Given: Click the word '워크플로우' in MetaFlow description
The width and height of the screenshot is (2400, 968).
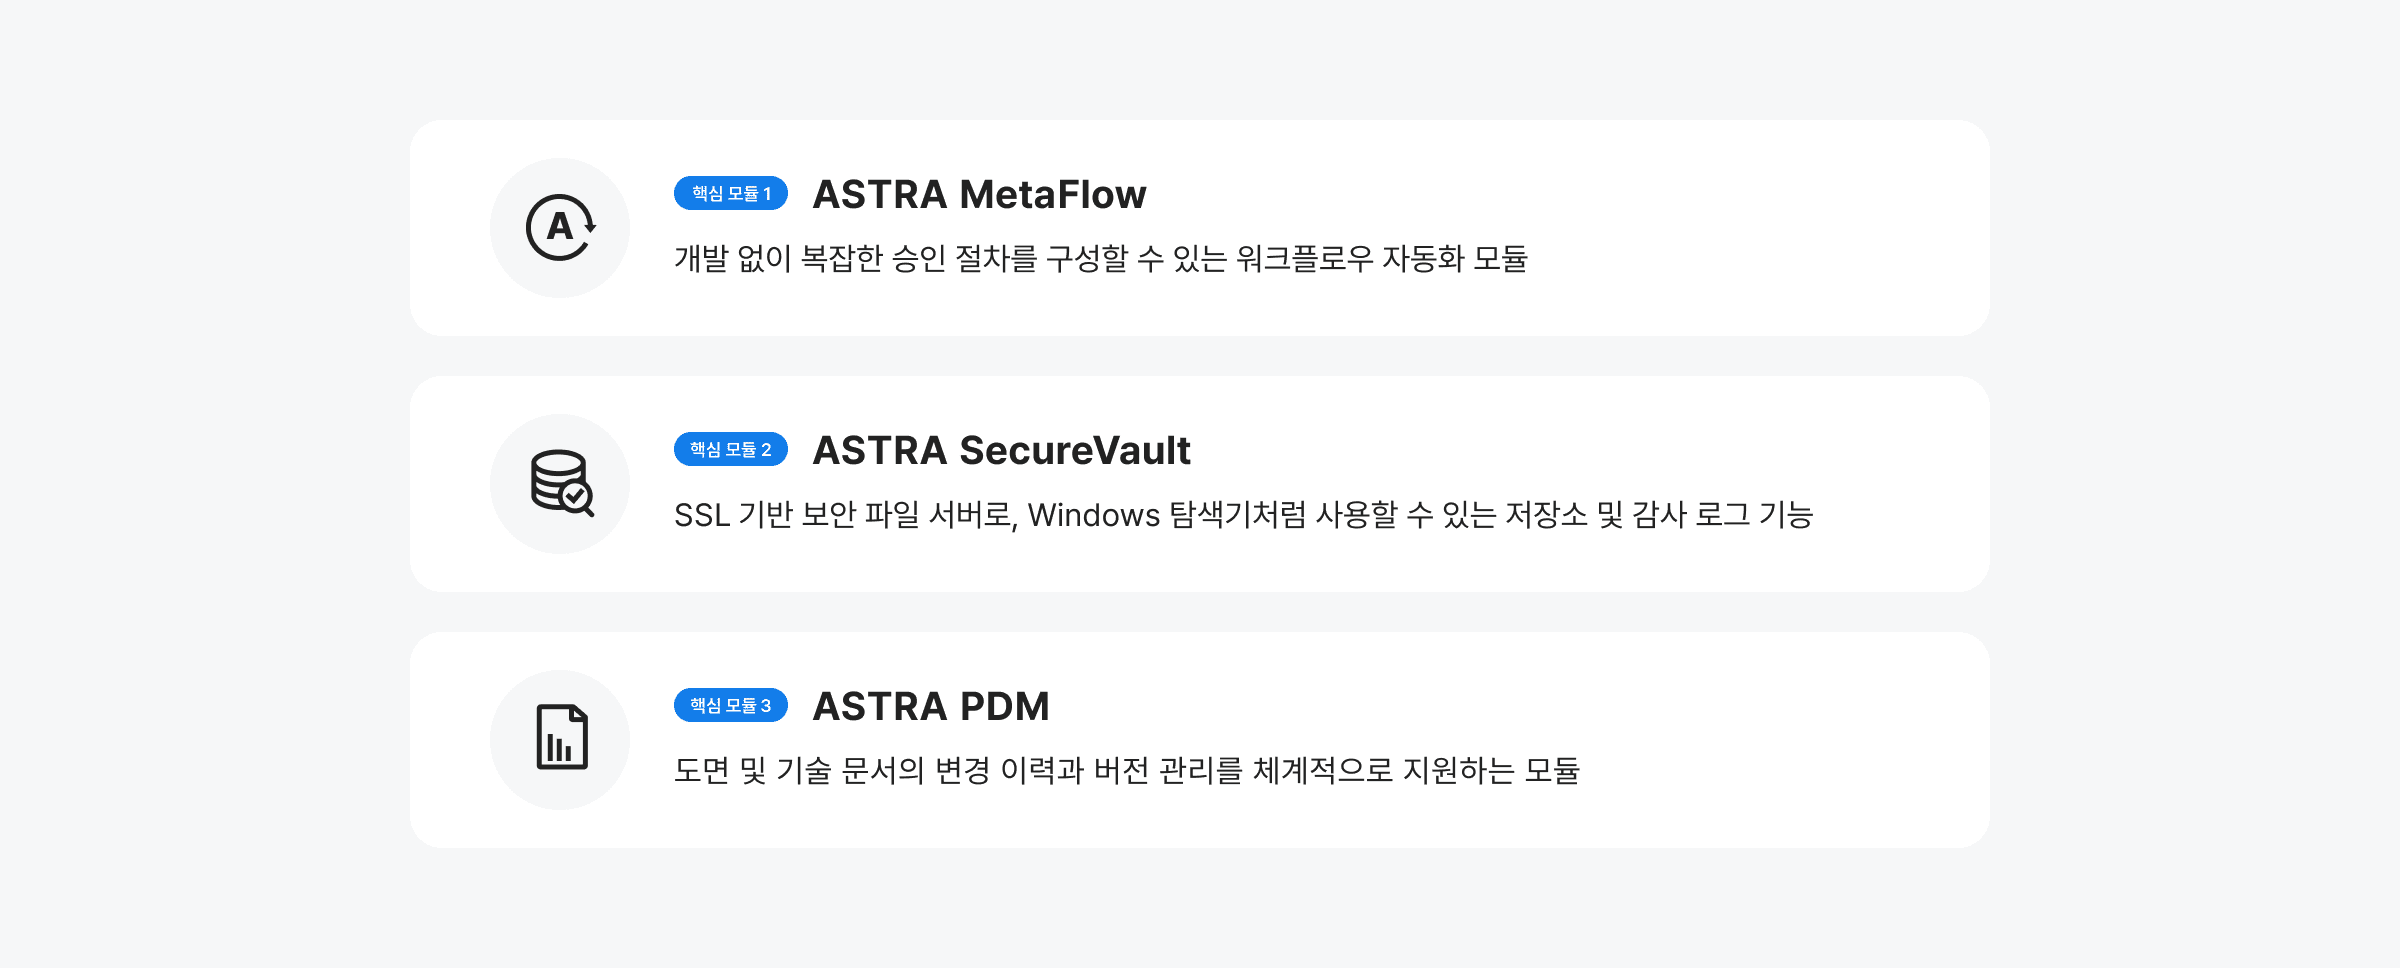Looking at the screenshot, I should [1304, 259].
